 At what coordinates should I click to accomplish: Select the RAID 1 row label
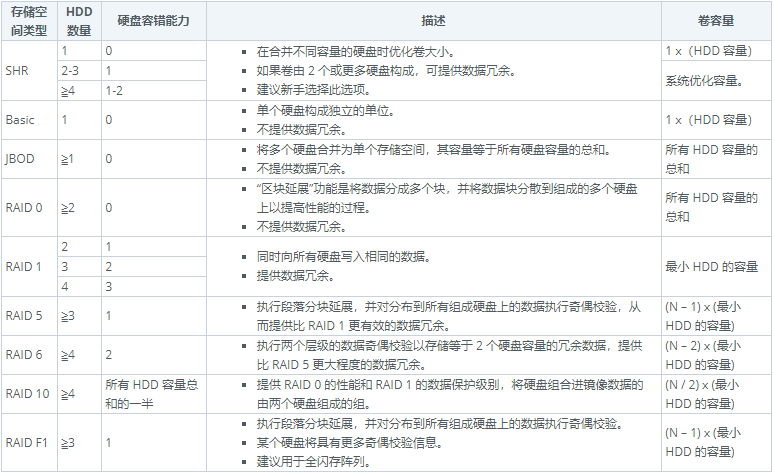coord(29,267)
